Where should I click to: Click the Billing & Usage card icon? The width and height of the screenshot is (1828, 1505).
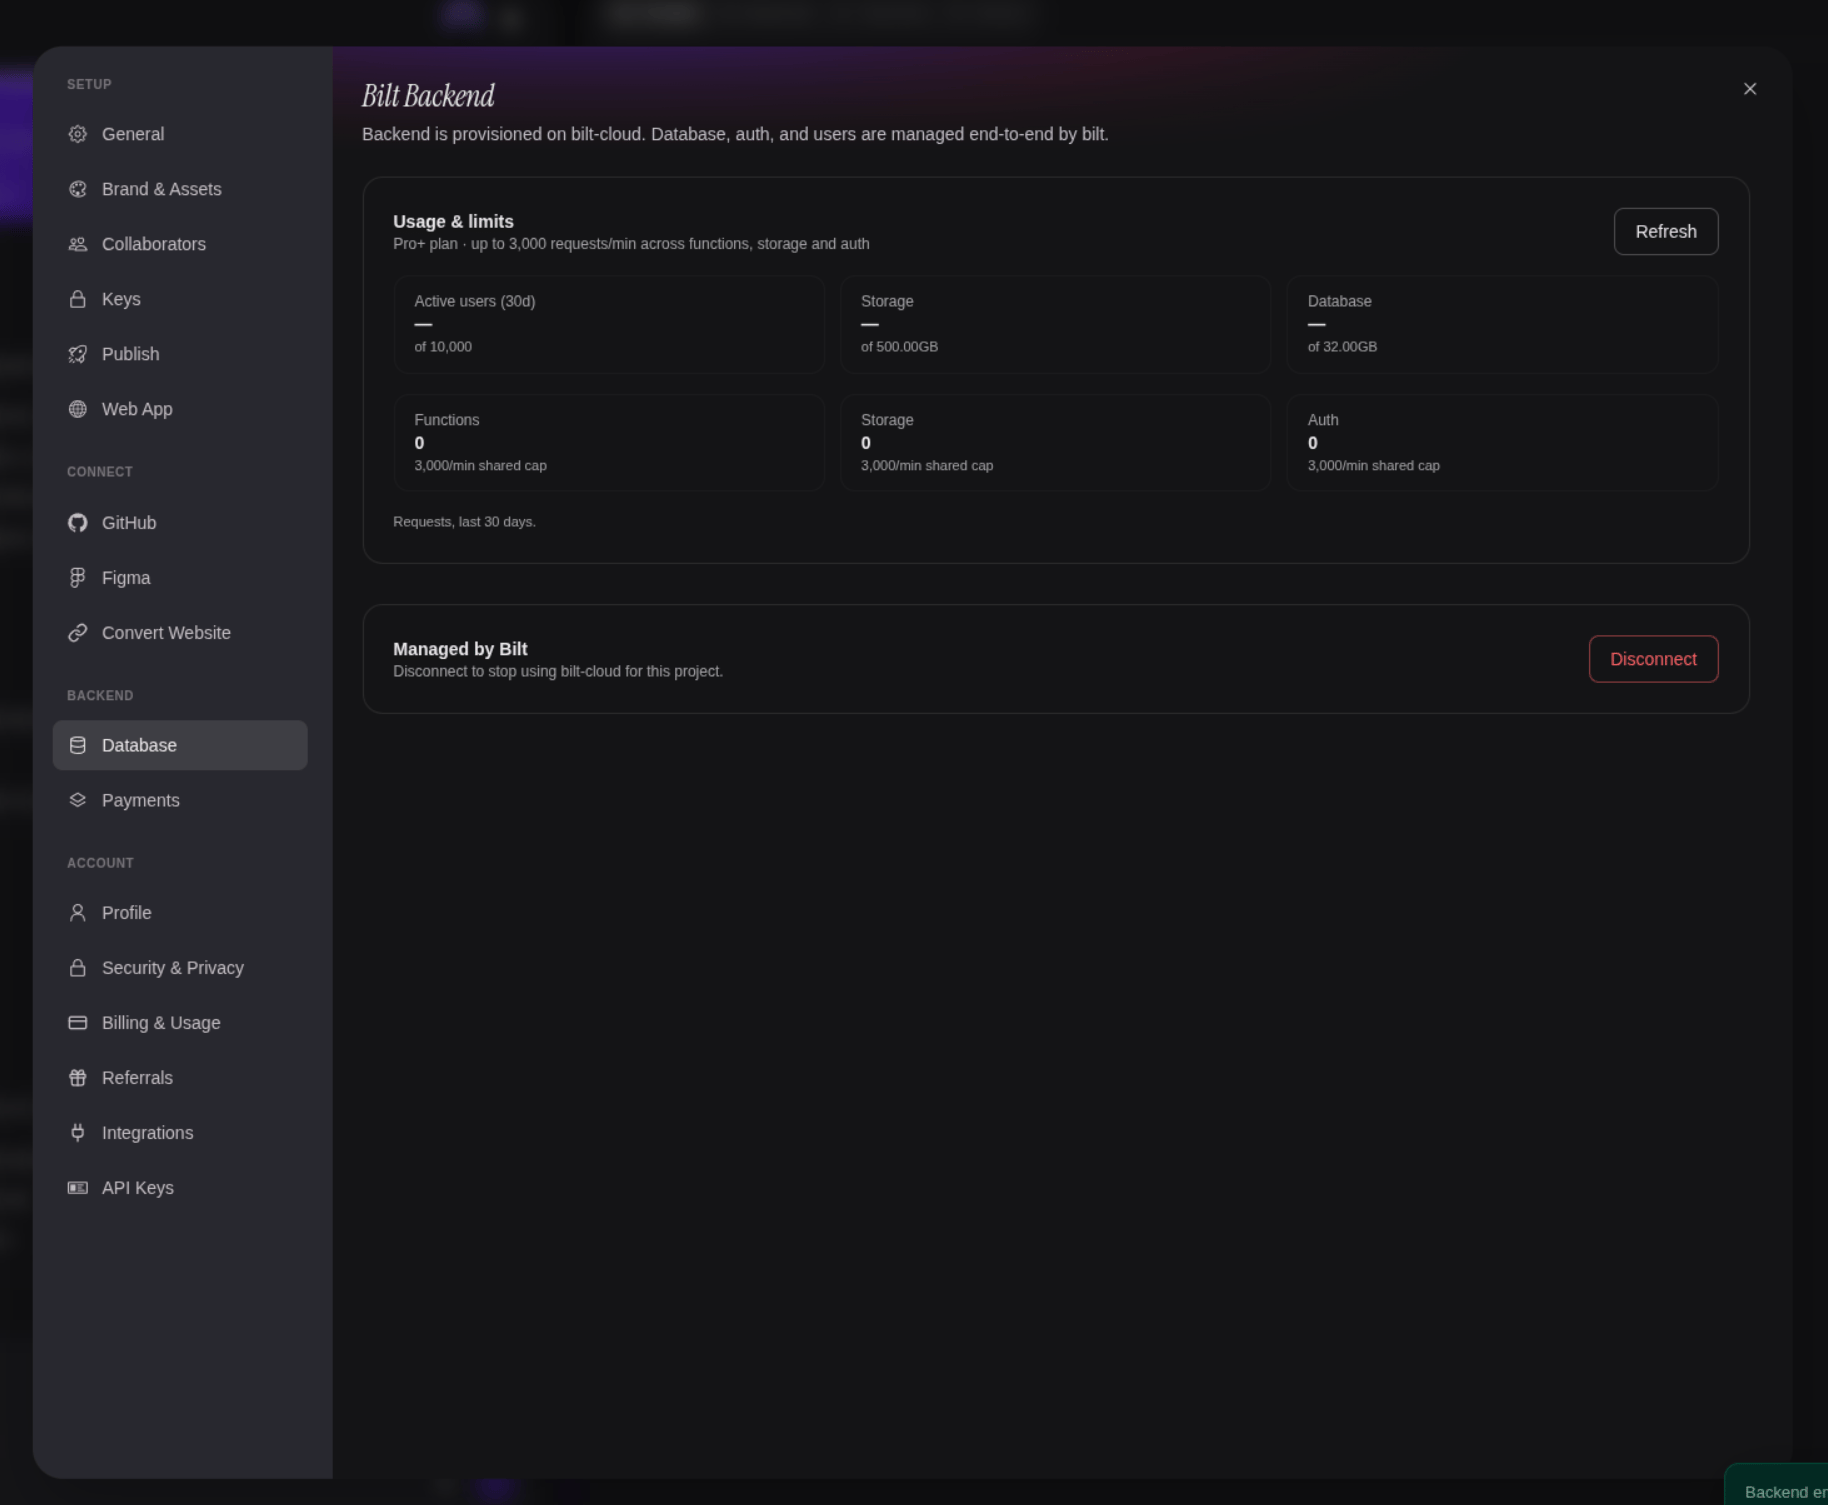point(77,1023)
